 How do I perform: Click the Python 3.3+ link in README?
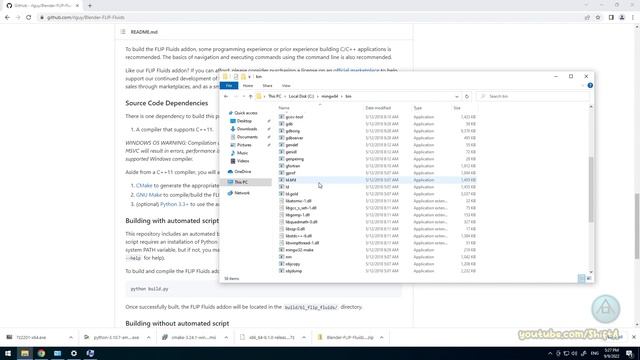174,204
